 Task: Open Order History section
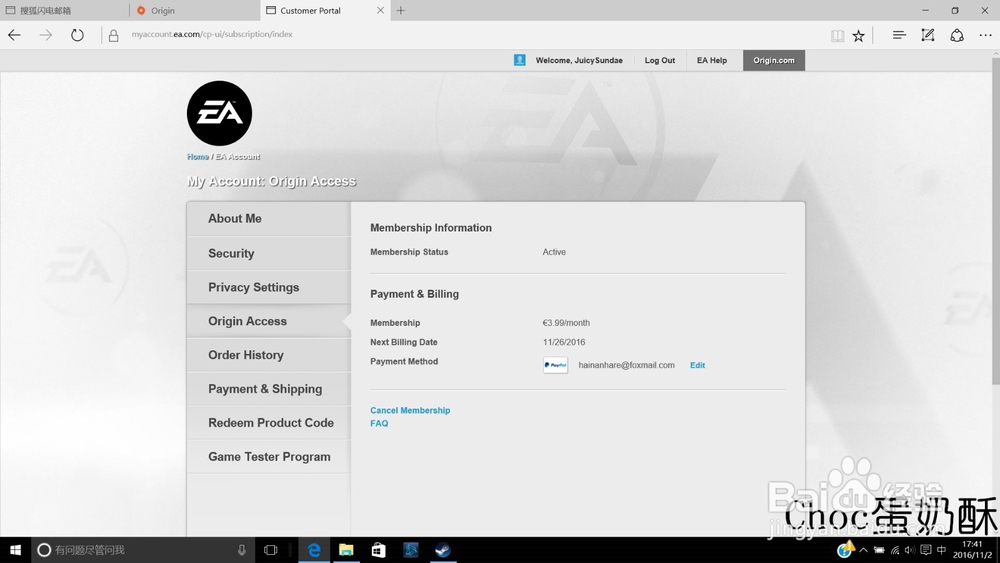click(x=268, y=355)
